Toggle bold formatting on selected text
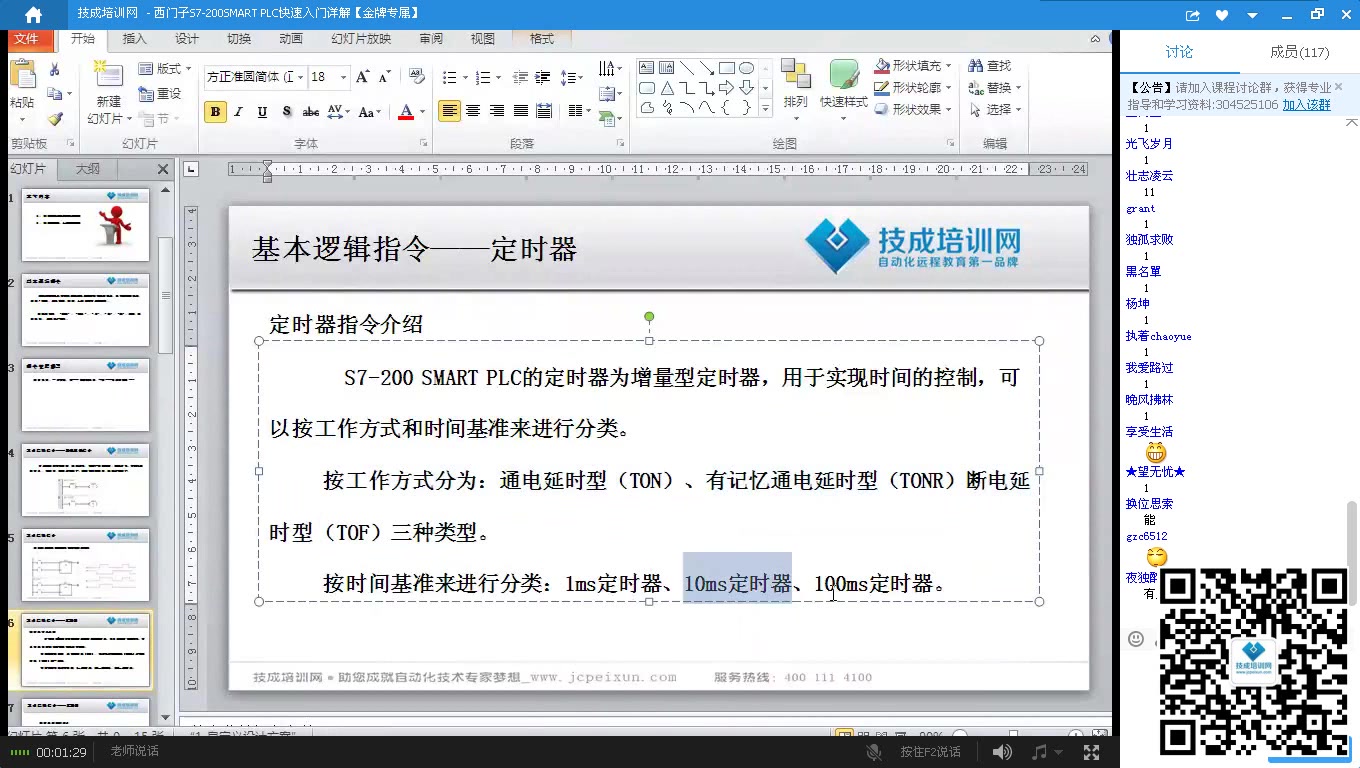The height and width of the screenshot is (768, 1360). click(x=215, y=112)
